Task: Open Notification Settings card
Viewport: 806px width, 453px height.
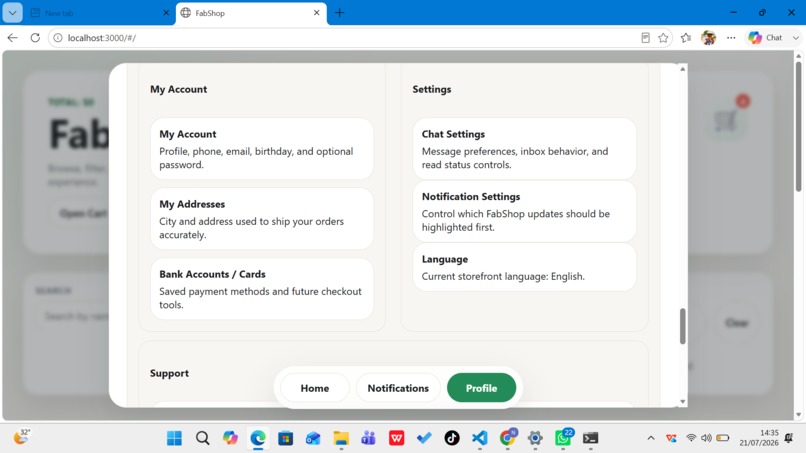Action: [524, 211]
